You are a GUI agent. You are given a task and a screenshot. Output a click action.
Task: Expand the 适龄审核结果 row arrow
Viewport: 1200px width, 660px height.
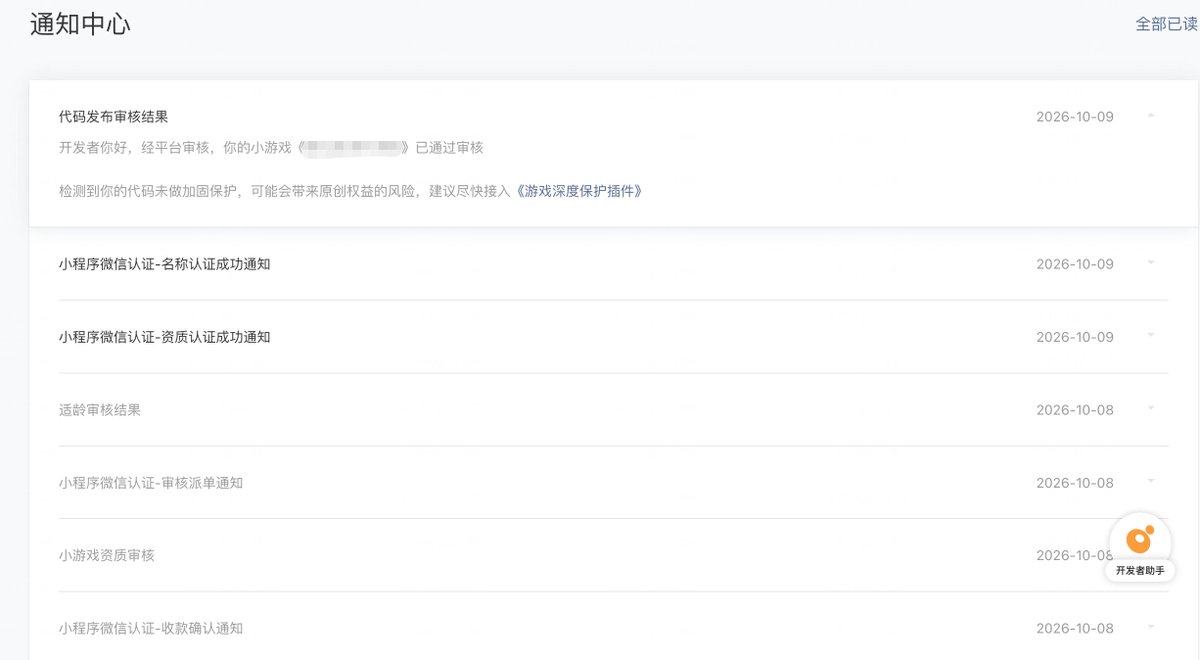point(1151,408)
